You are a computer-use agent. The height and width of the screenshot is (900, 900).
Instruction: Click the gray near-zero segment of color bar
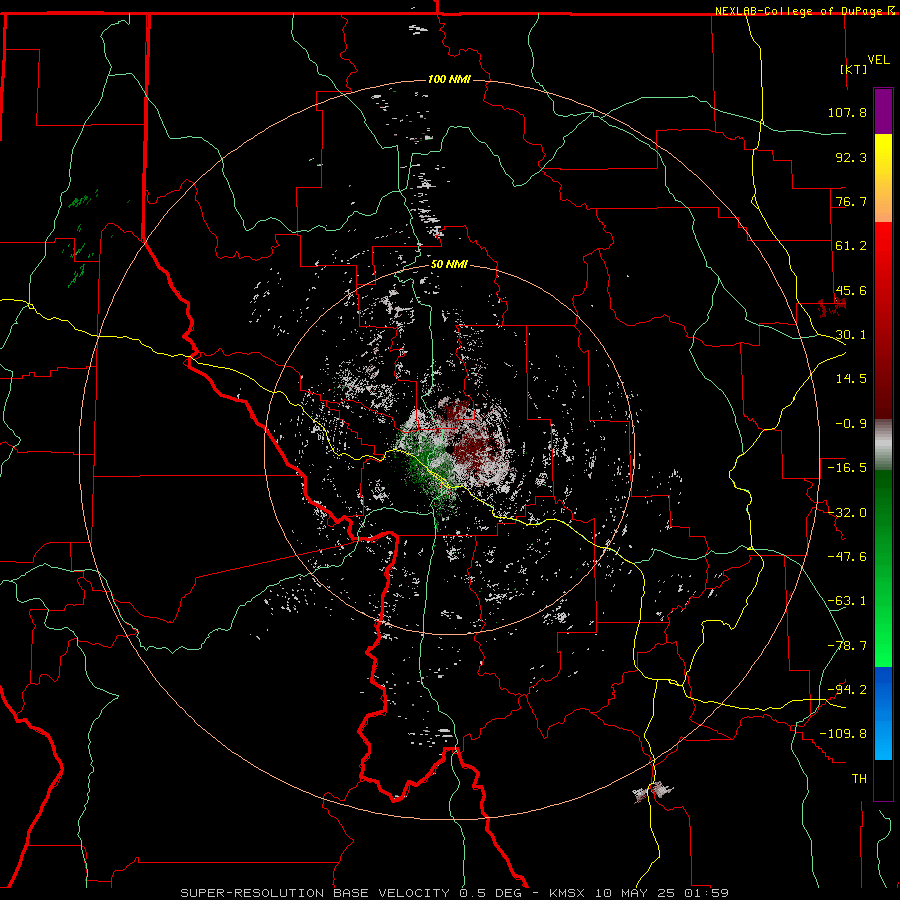coord(883,445)
